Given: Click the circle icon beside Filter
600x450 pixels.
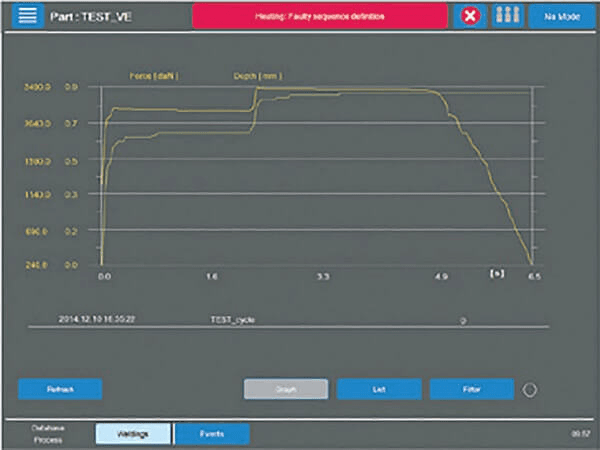Looking at the screenshot, I should (x=530, y=390).
